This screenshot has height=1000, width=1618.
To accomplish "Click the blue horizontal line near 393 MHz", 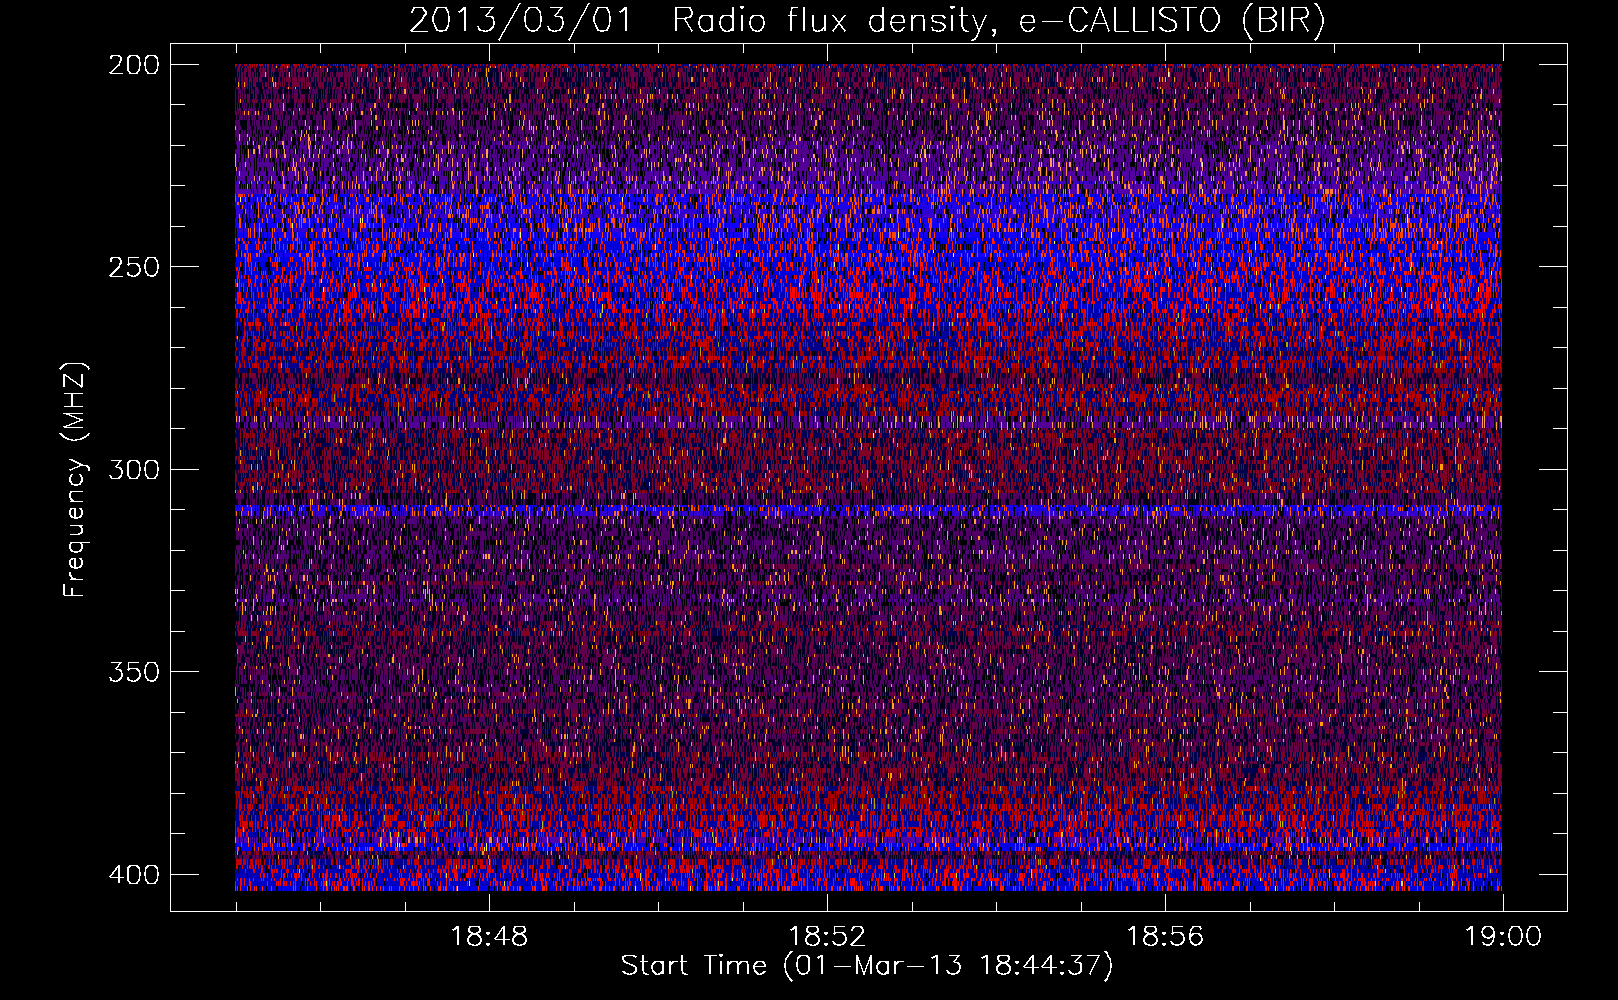I will click(869, 848).
